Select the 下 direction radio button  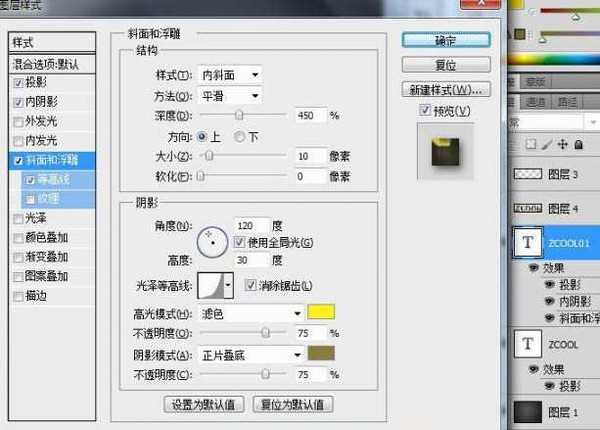click(238, 136)
